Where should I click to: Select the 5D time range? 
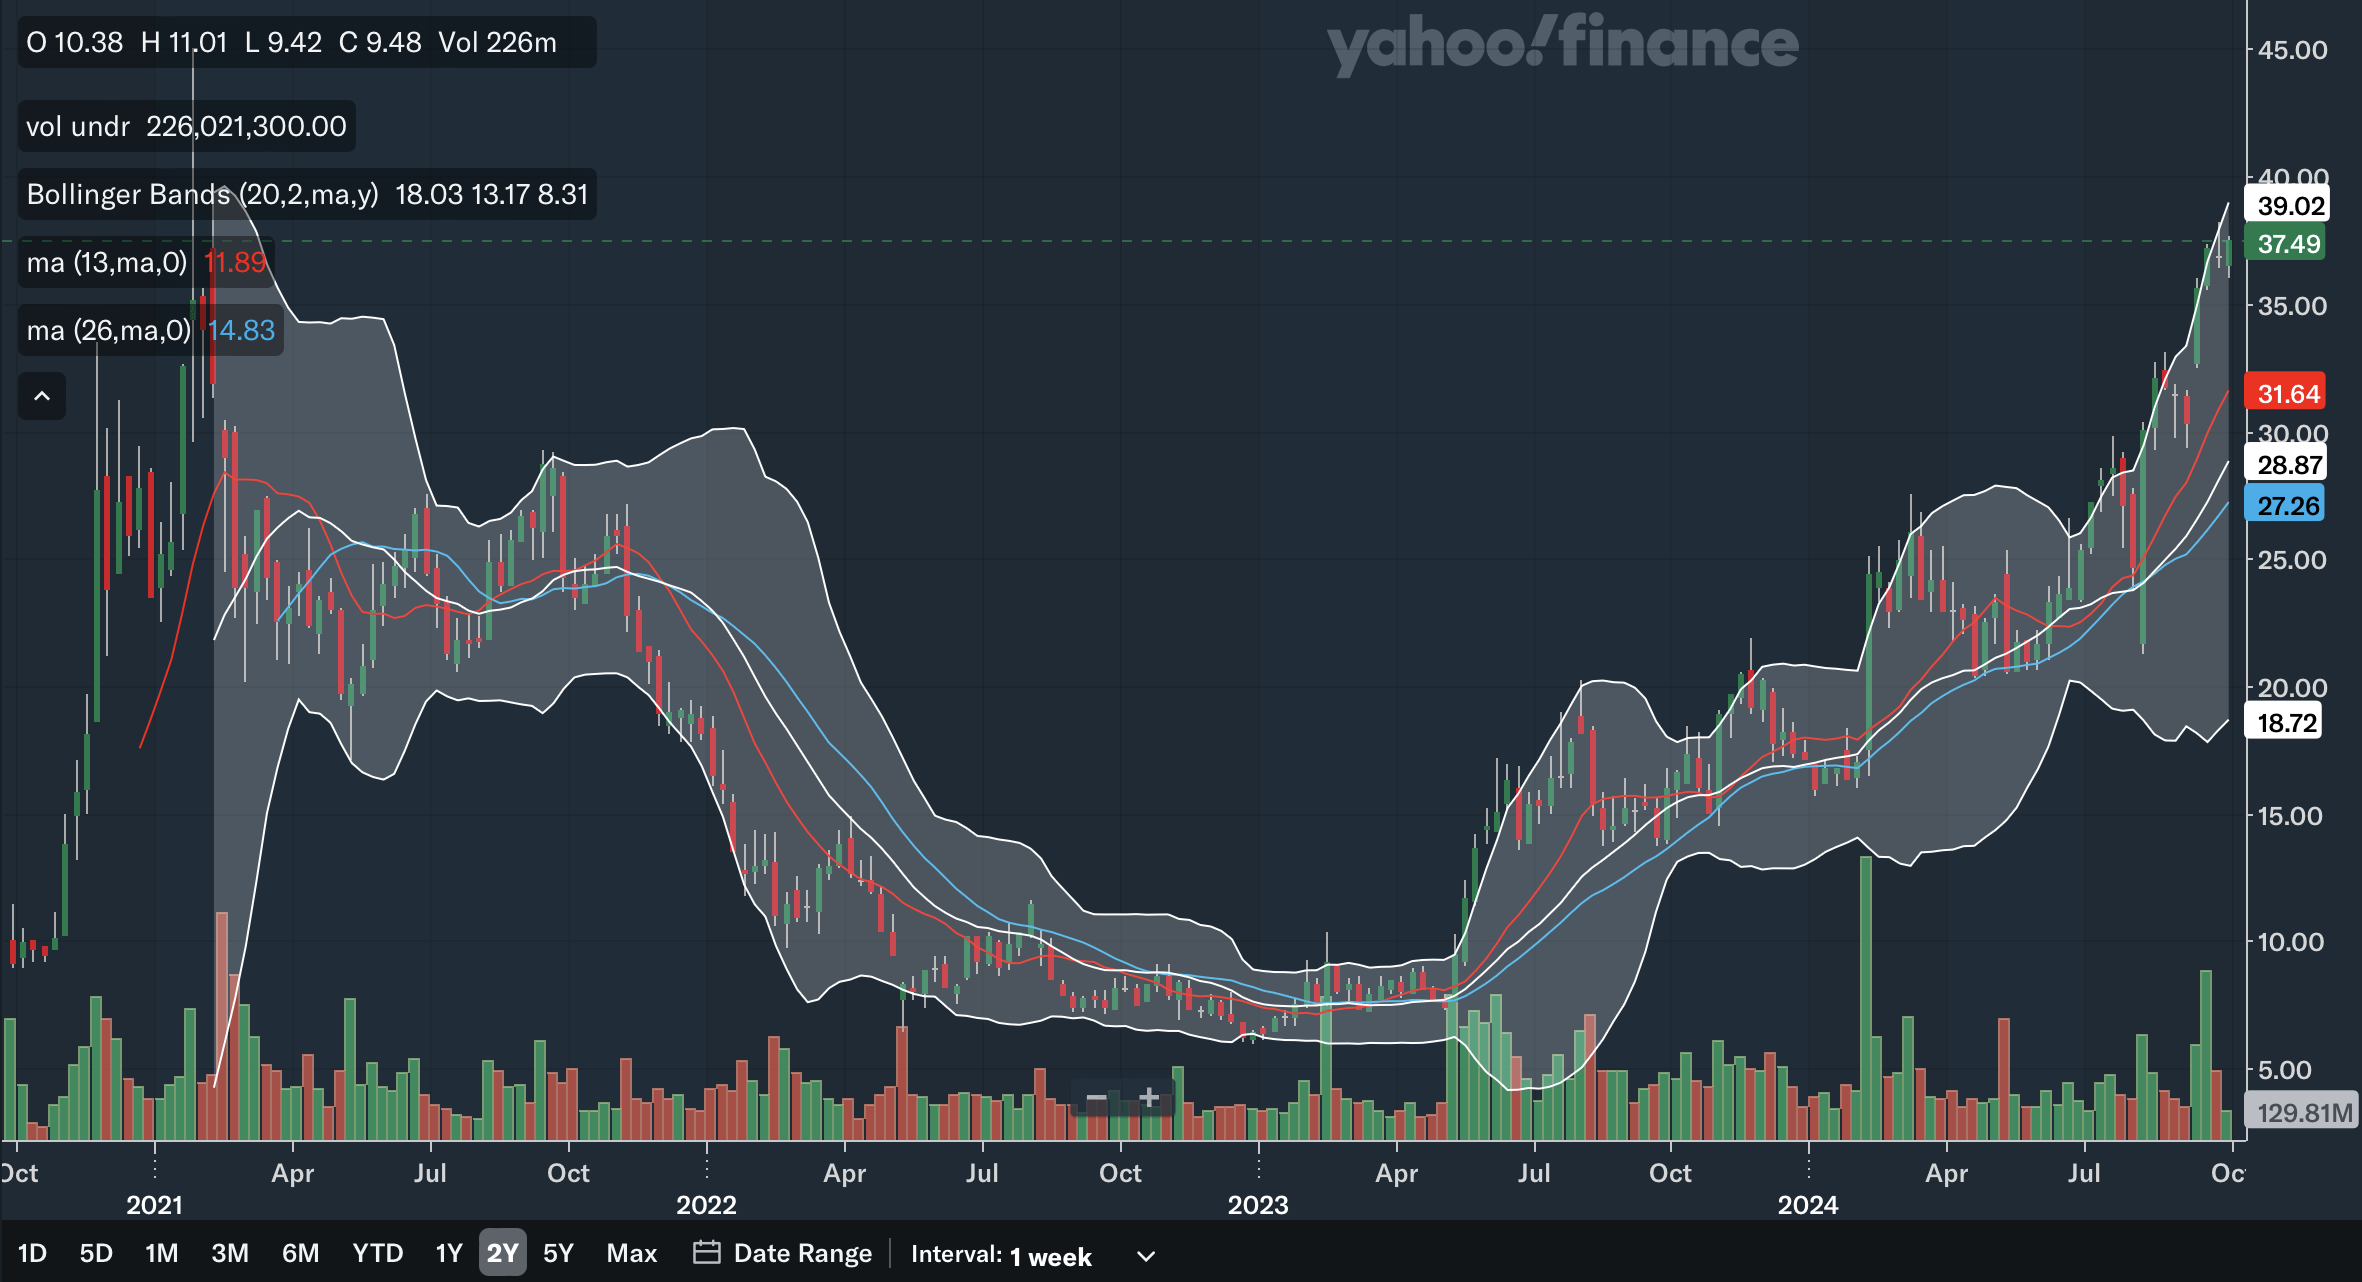[96, 1253]
